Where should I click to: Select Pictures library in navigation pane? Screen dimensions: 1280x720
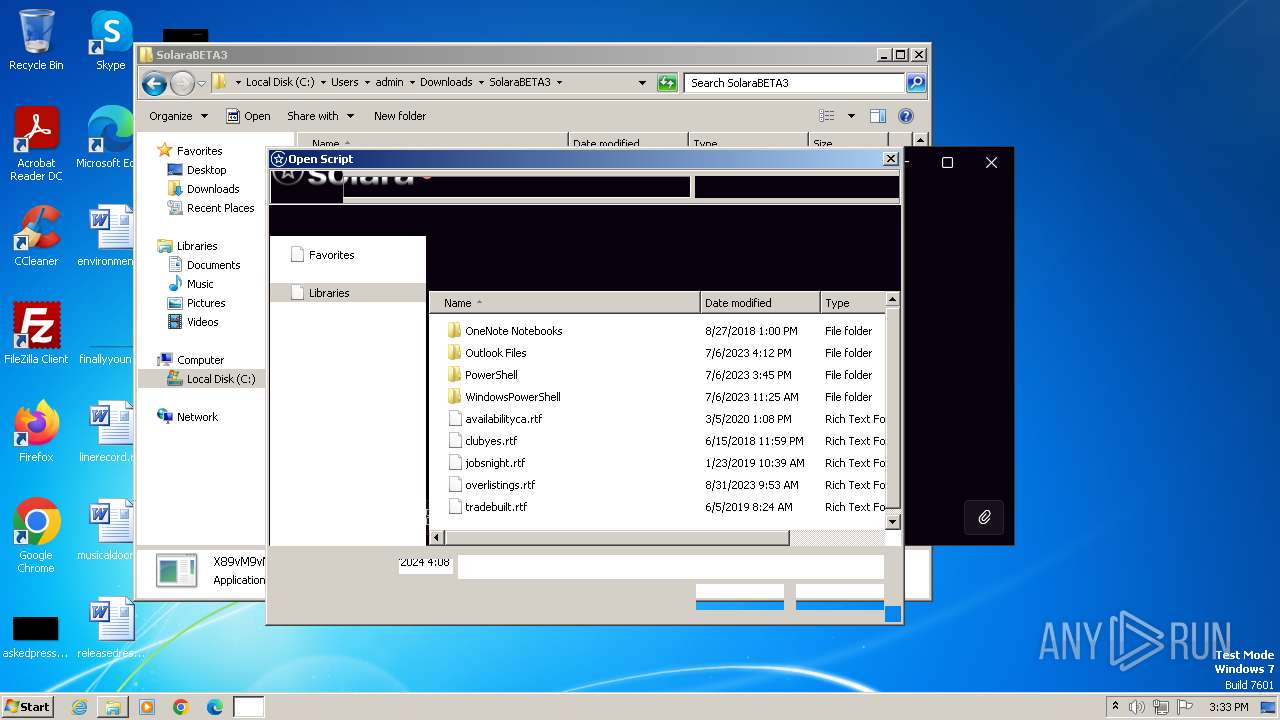point(206,303)
